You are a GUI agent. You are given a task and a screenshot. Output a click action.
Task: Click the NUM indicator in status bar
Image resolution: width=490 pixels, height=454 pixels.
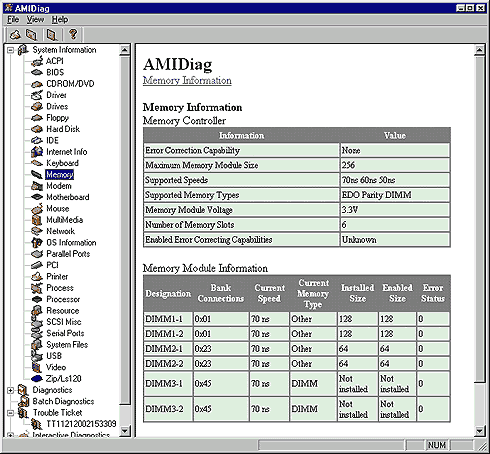pyautogui.click(x=437, y=445)
